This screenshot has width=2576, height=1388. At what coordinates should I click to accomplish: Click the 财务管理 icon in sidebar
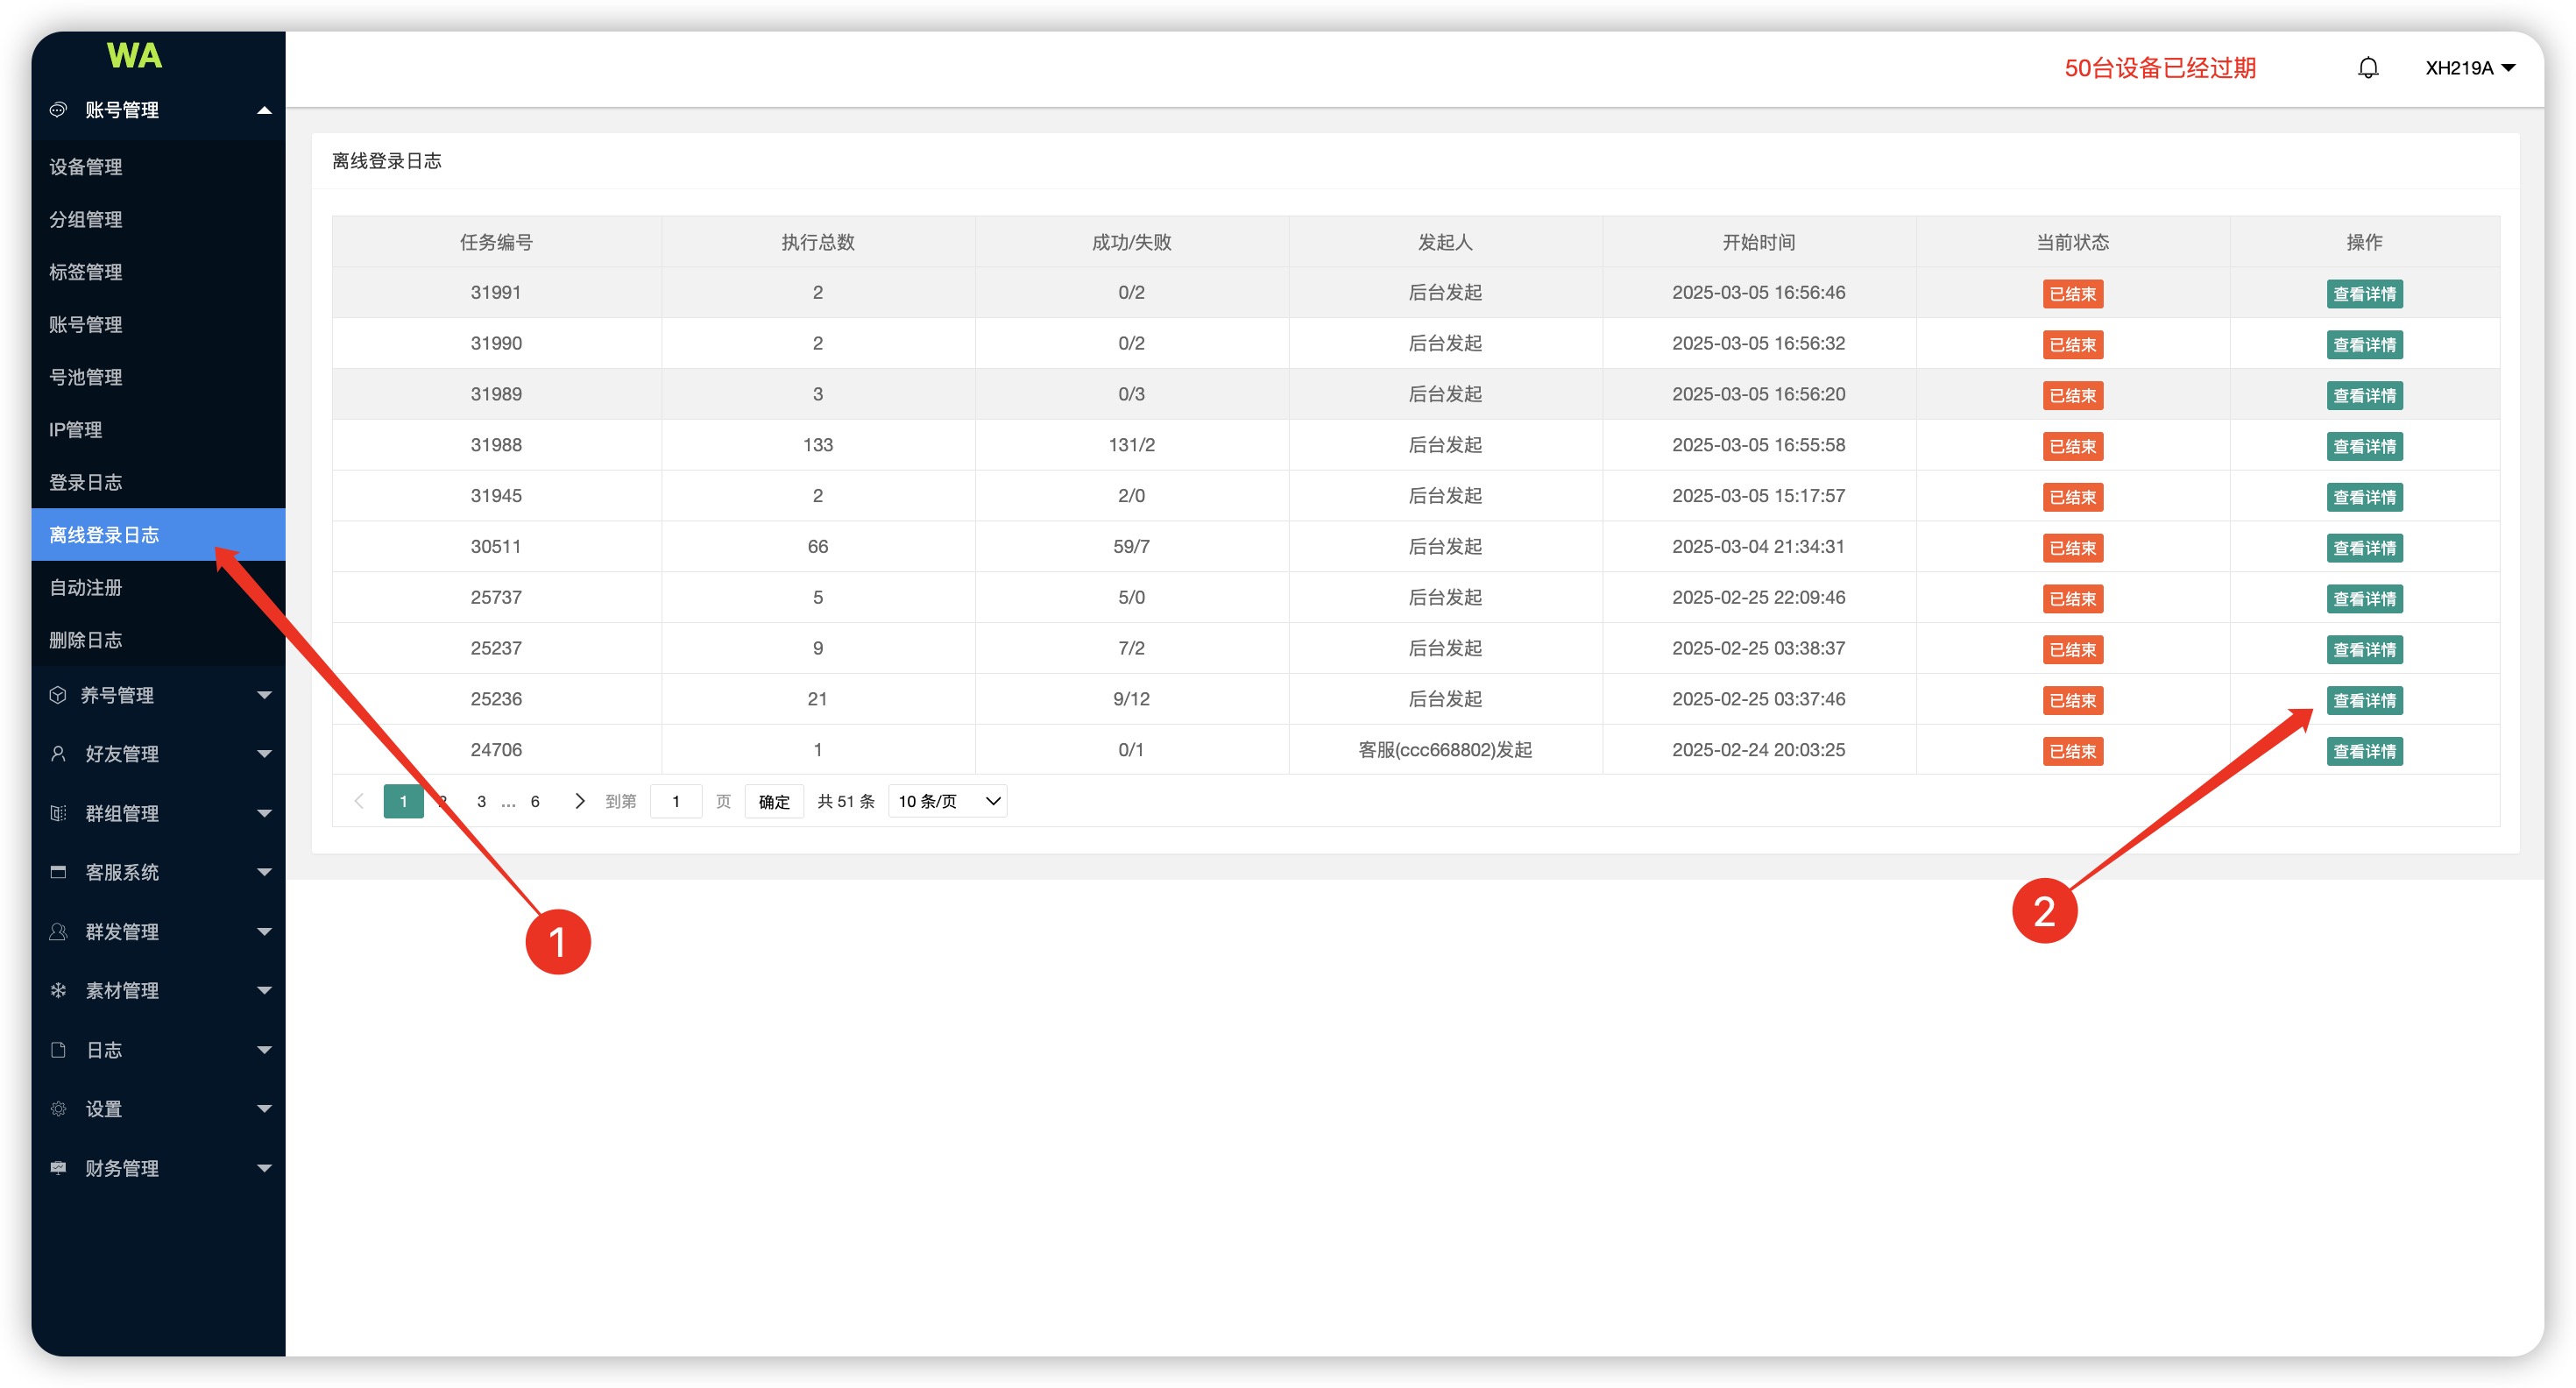(58, 1167)
